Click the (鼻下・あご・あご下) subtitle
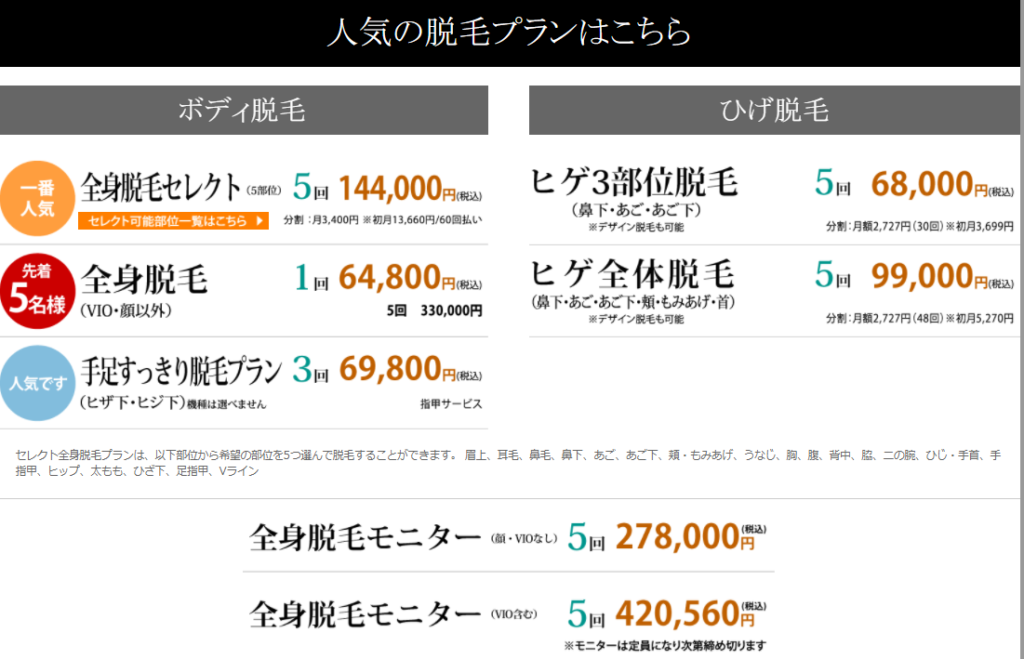 [636, 210]
